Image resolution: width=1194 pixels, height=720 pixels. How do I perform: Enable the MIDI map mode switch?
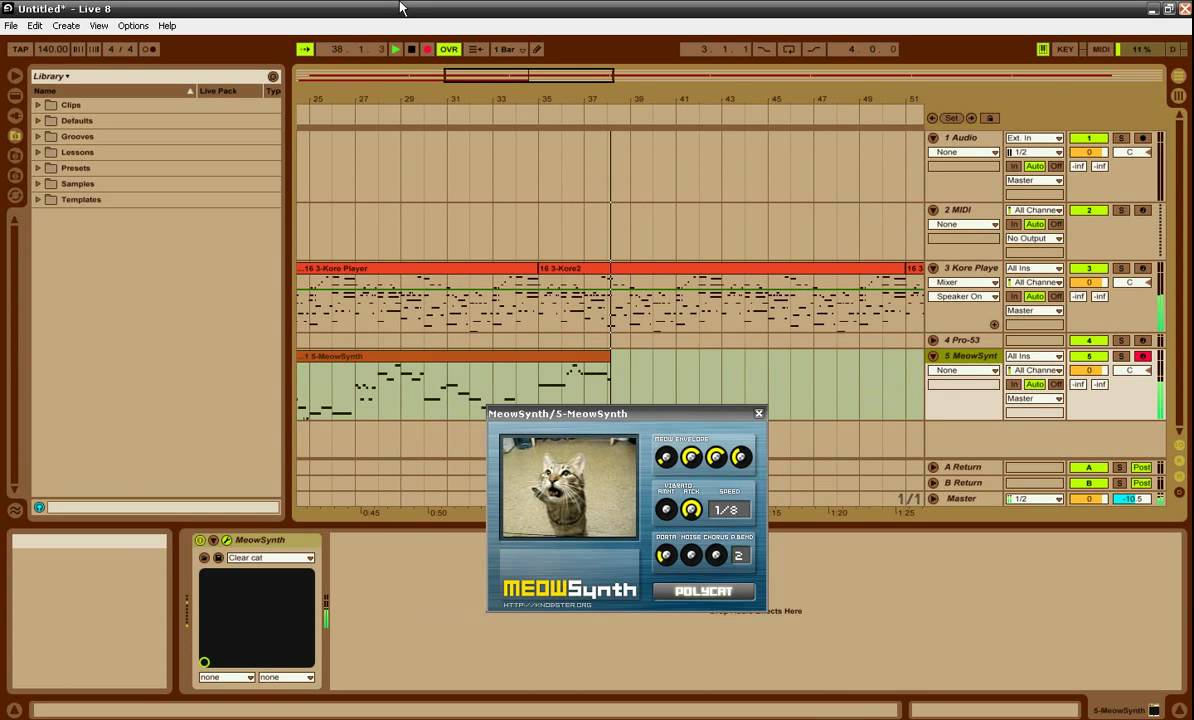click(1101, 49)
